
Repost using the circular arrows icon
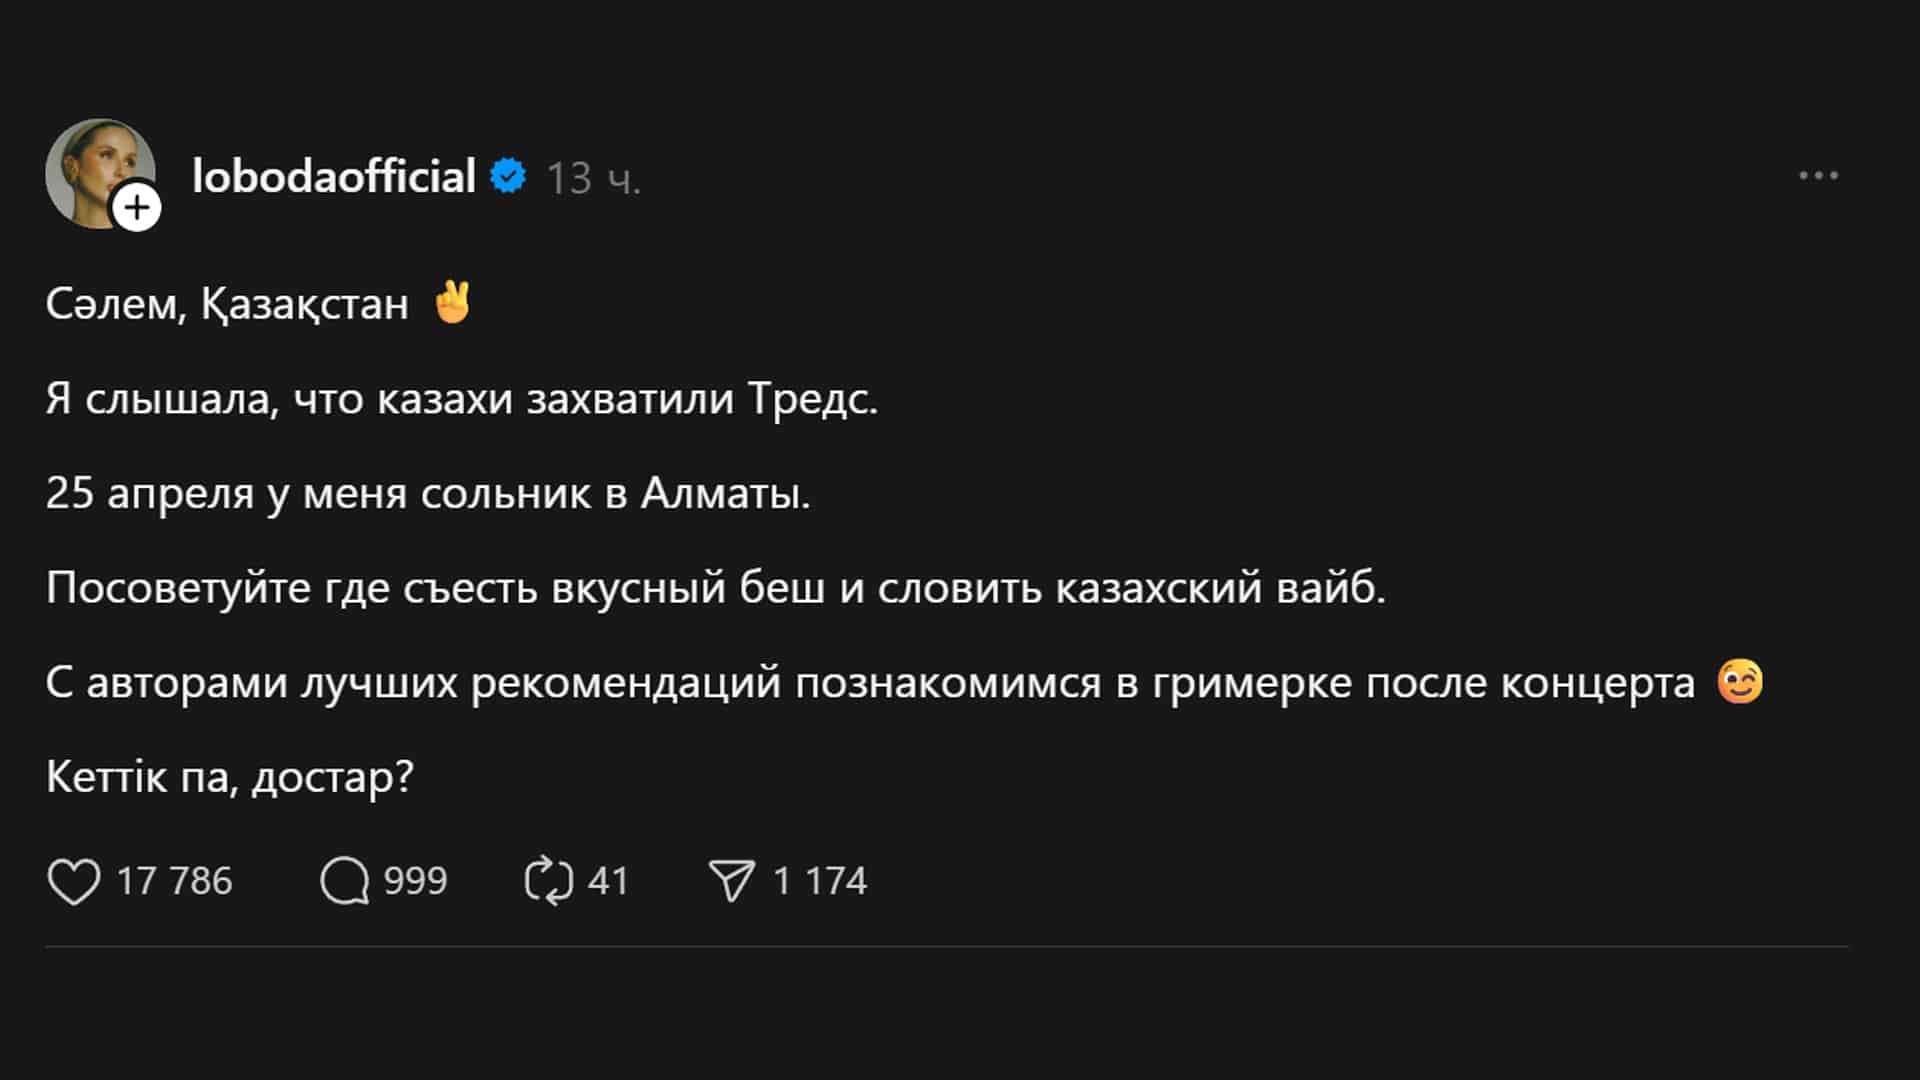[x=549, y=881]
